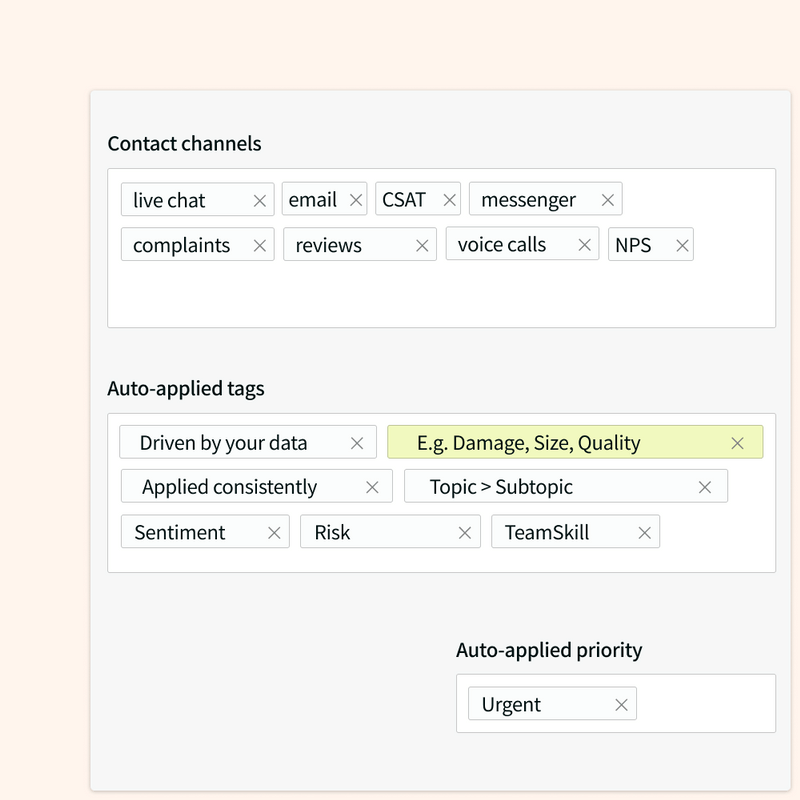Delete the TeamSkill tag
Viewport: 800px width, 800px height.
644,533
